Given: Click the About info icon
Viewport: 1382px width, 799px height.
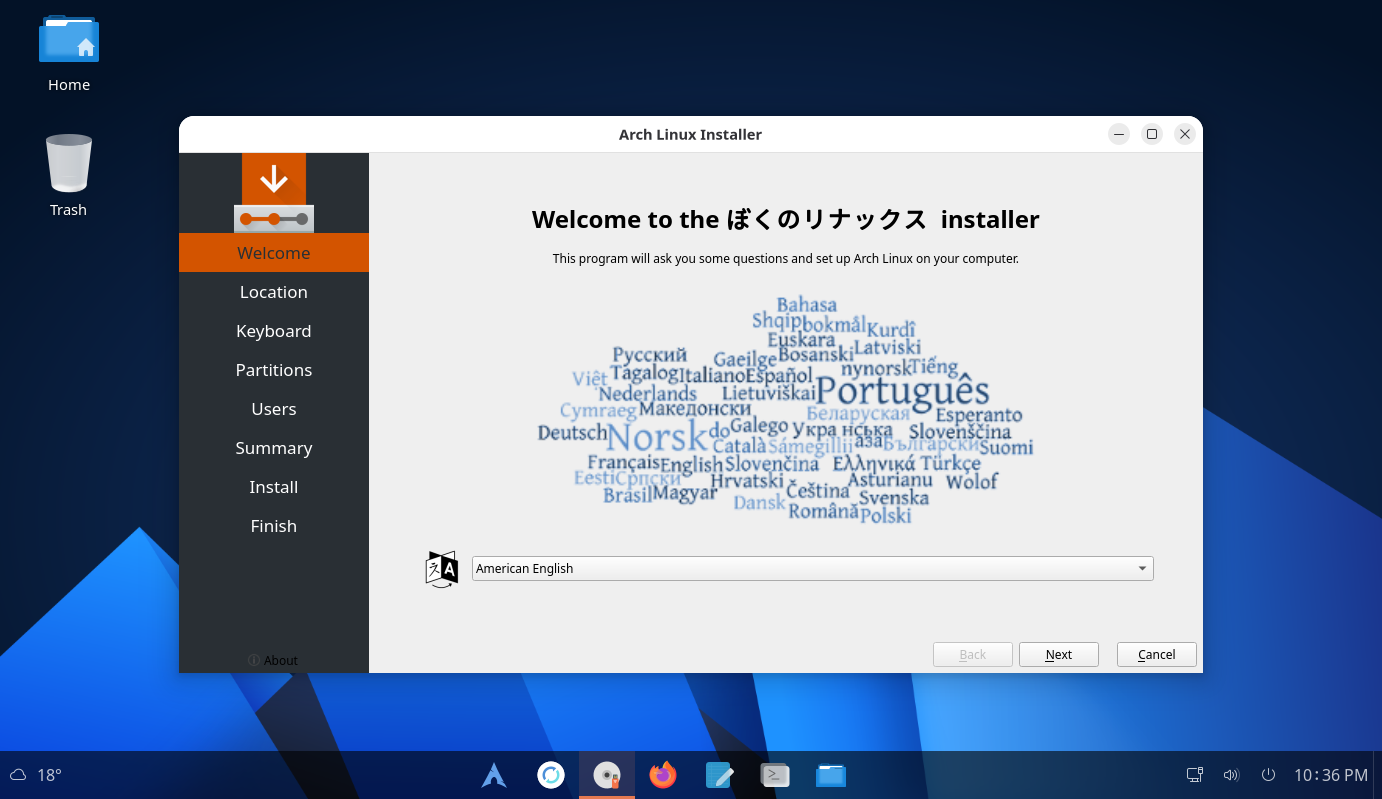Looking at the screenshot, I should tap(254, 660).
